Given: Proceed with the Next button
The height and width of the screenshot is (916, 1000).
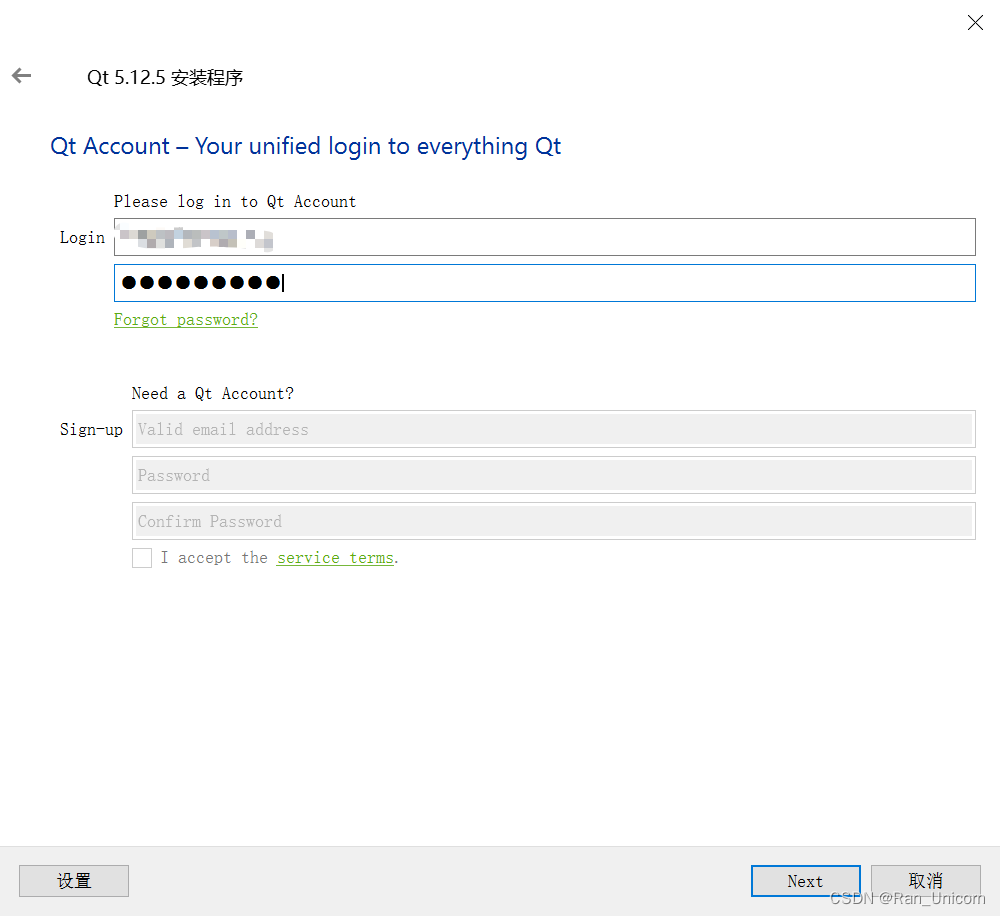Looking at the screenshot, I should tap(805, 881).
